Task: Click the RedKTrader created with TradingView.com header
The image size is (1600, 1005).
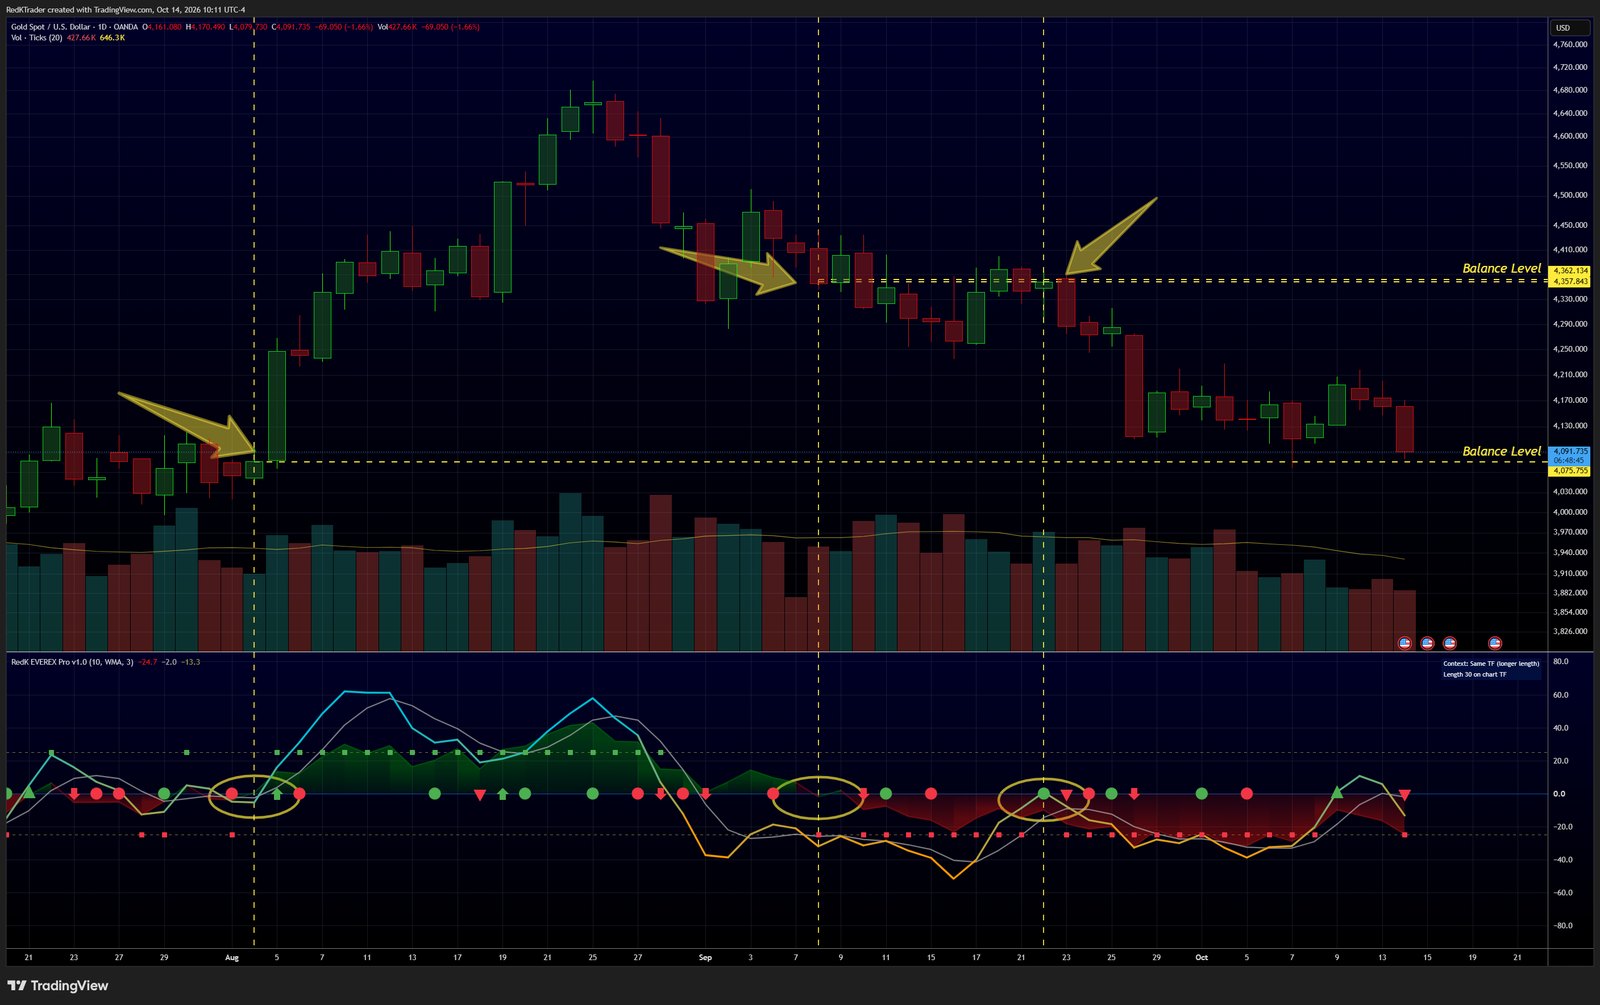Action: (x=125, y=10)
